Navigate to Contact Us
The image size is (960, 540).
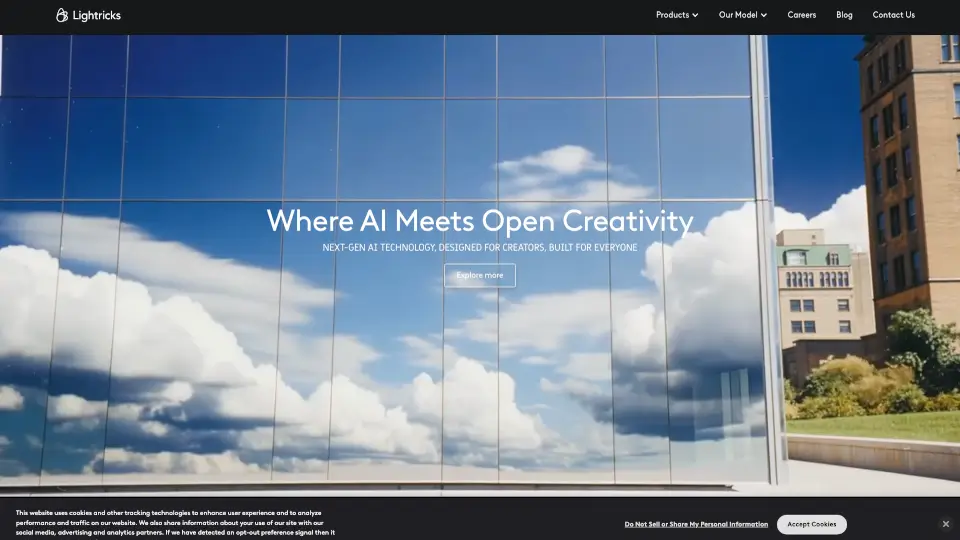[x=893, y=15]
